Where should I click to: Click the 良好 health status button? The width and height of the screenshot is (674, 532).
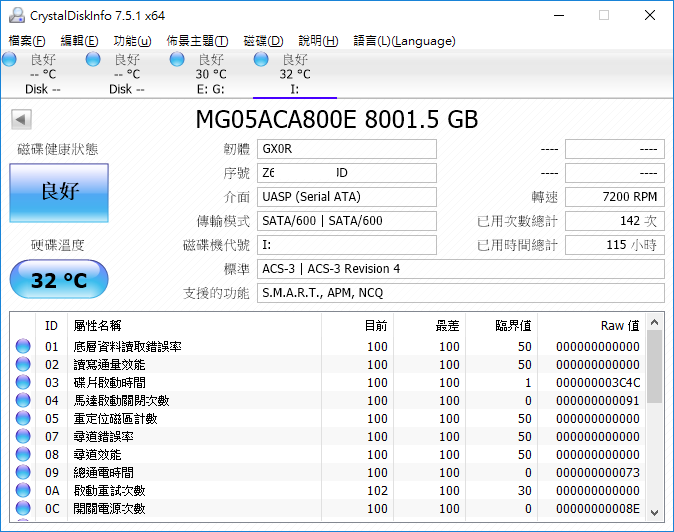59,193
